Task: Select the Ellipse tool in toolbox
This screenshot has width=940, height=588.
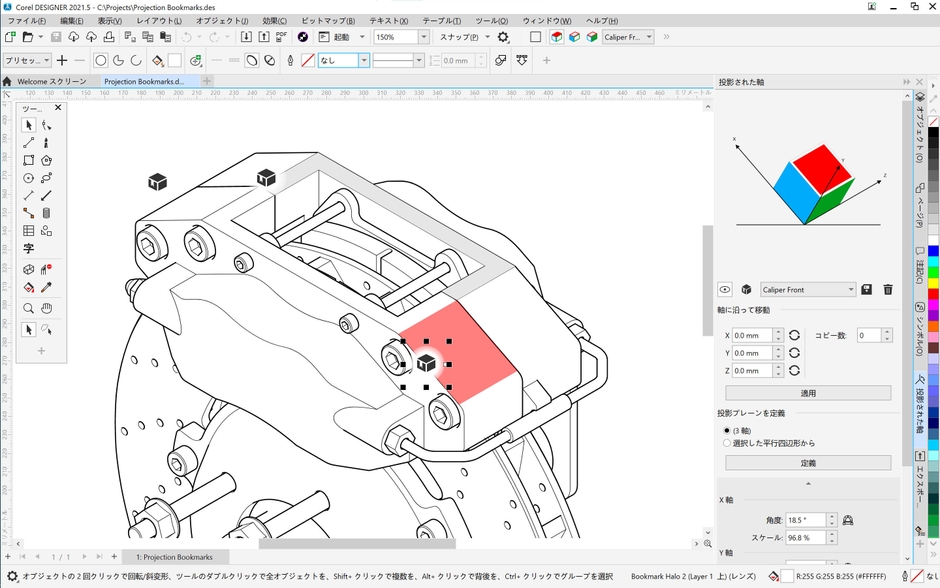Action: tap(28, 178)
